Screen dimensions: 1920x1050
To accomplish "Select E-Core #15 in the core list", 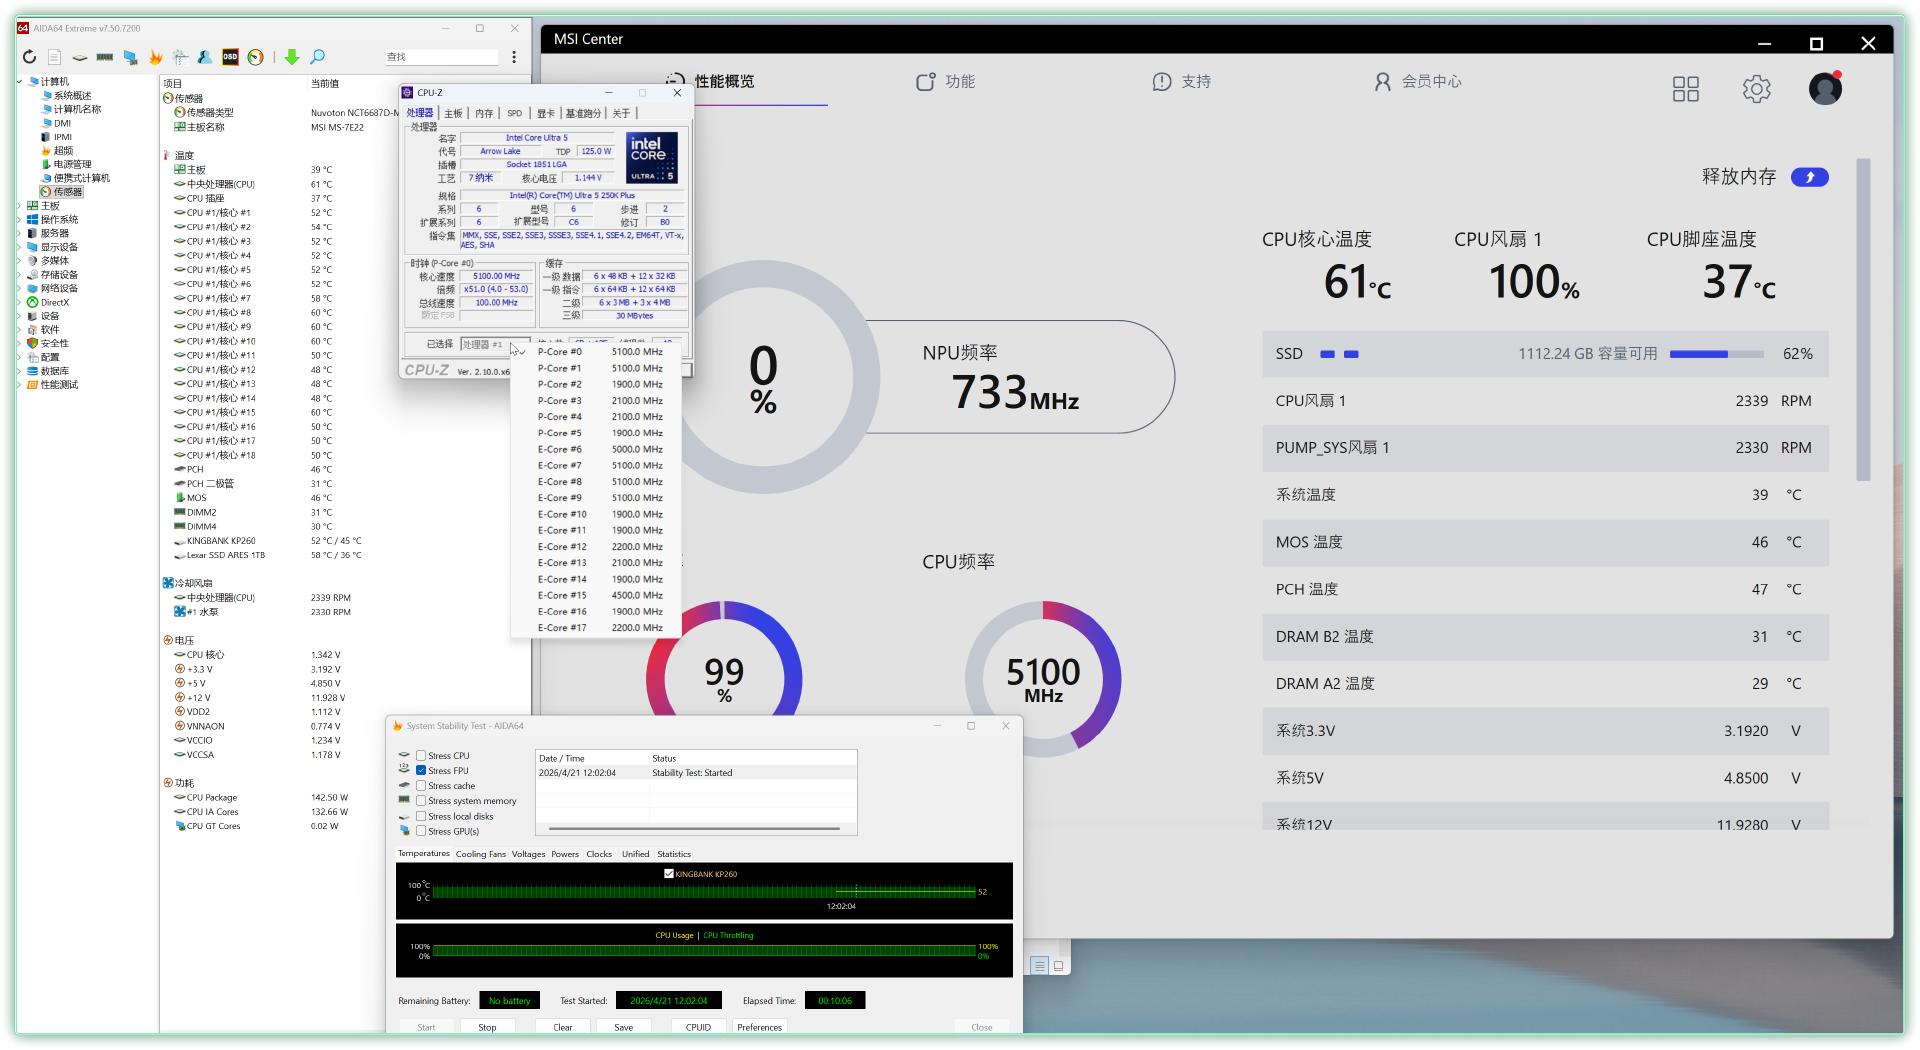I will tap(596, 595).
